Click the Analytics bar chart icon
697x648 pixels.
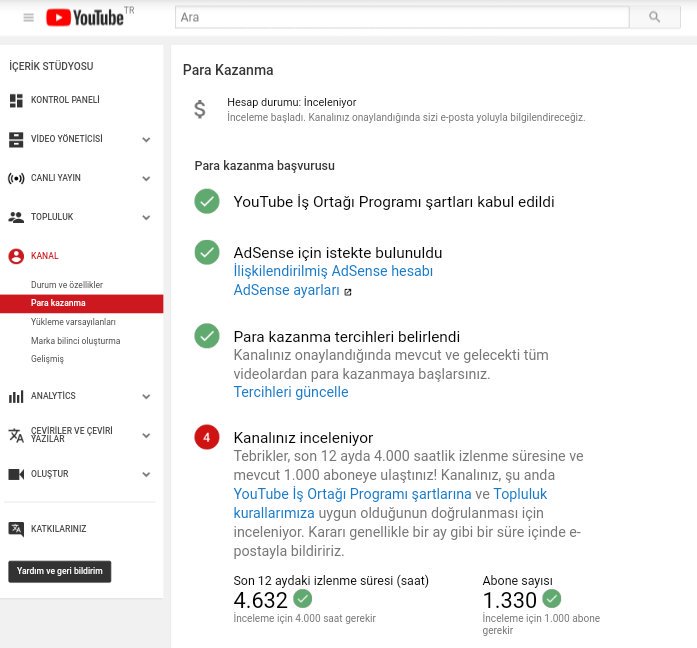click(16, 396)
